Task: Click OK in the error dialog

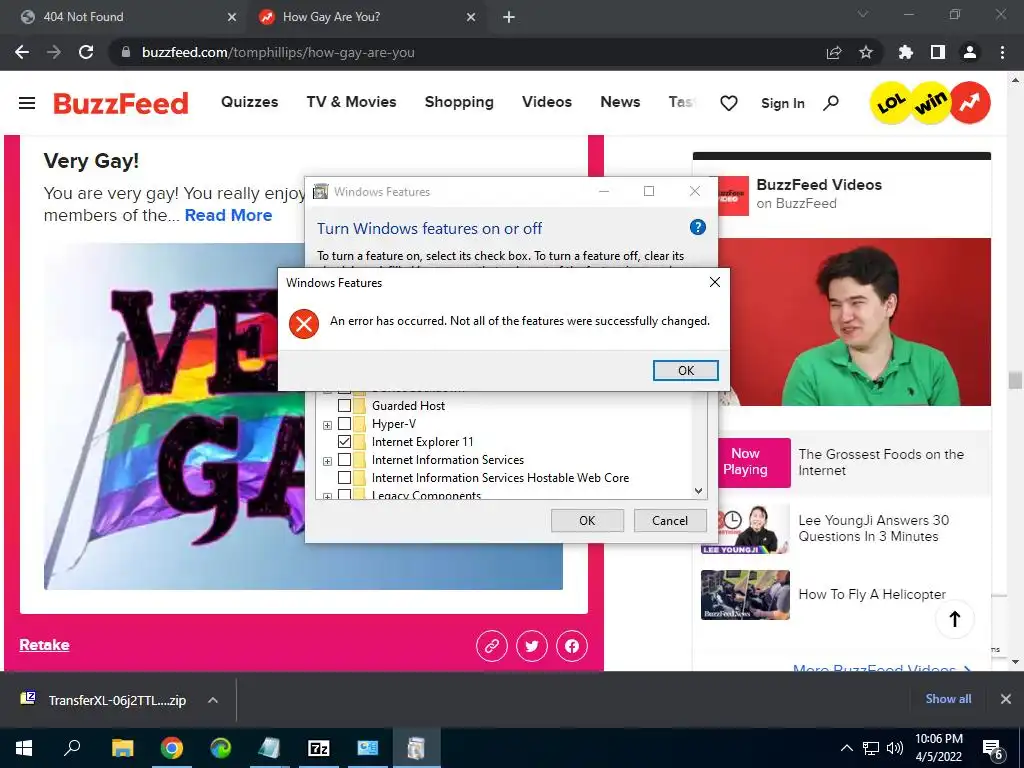Action: click(685, 370)
